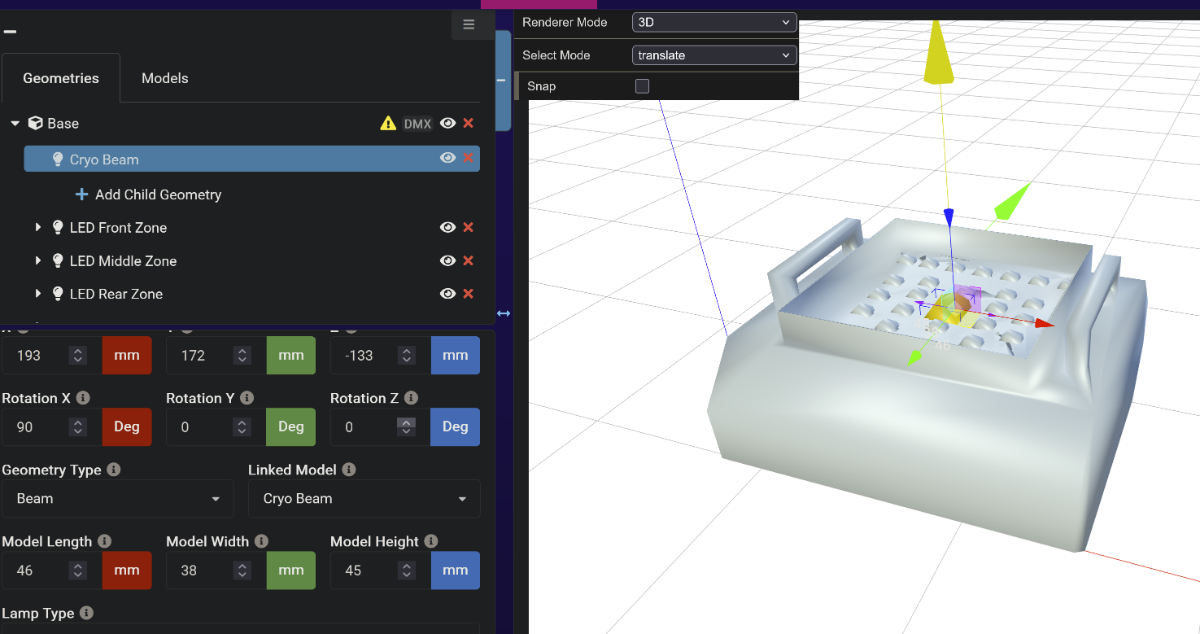The image size is (1200, 634).
Task: Click the Model Height value field
Action: click(380, 570)
